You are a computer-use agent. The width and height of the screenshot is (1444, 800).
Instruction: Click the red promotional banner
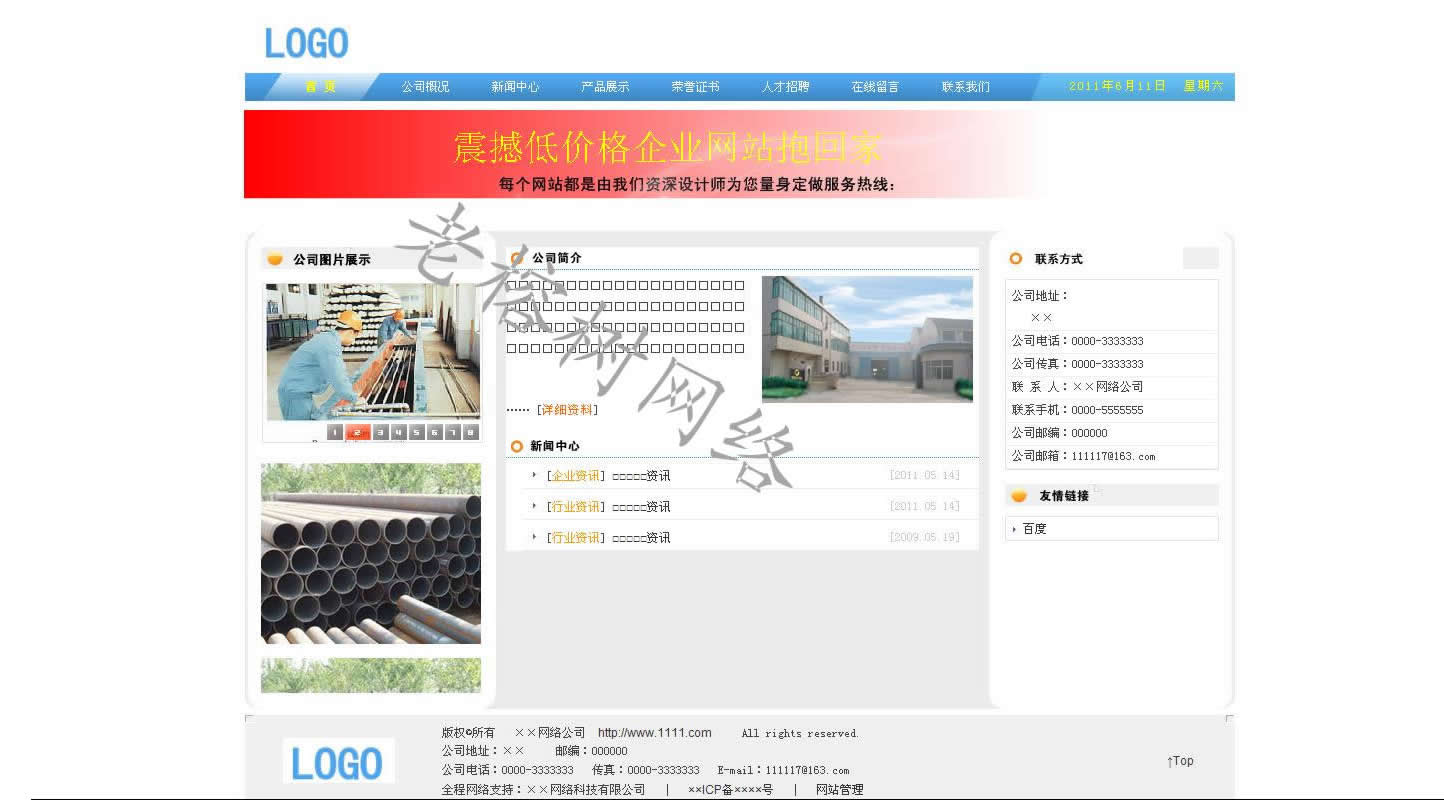point(645,154)
